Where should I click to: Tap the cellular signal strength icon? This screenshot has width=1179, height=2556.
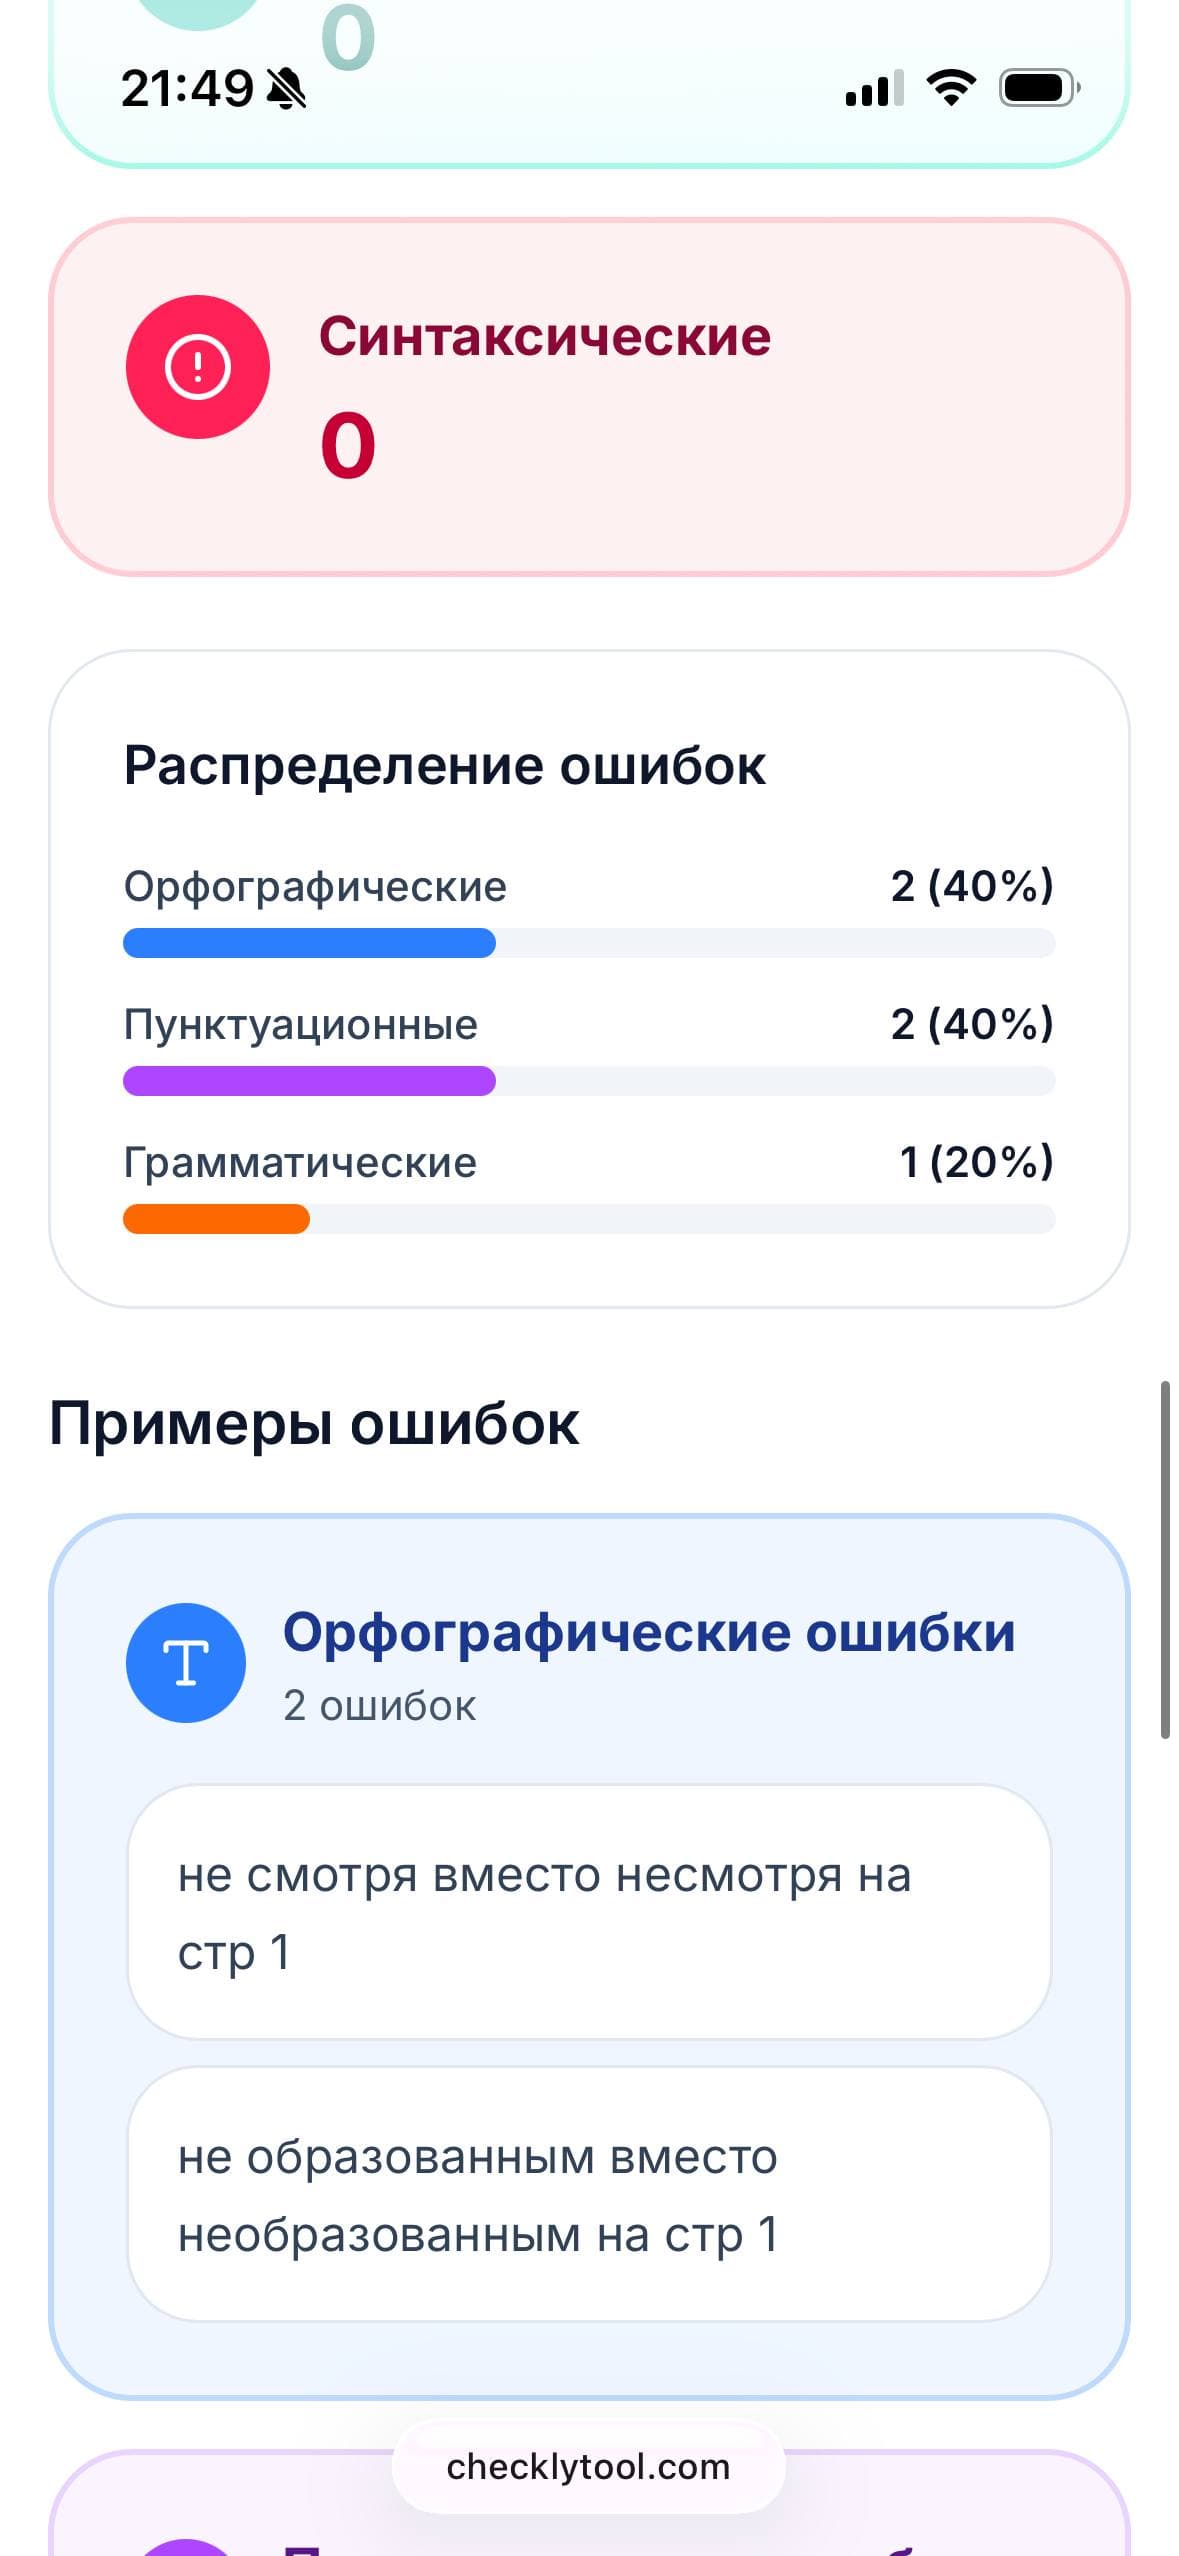click(x=872, y=88)
